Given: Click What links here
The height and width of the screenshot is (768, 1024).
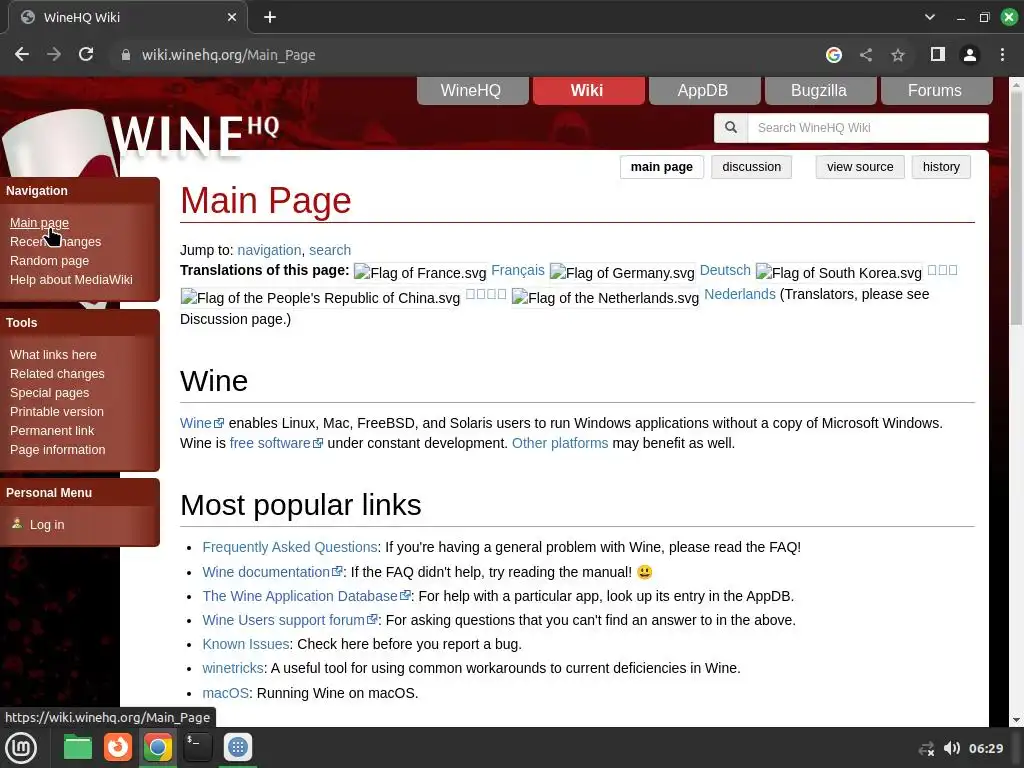Looking at the screenshot, I should 53,355.
